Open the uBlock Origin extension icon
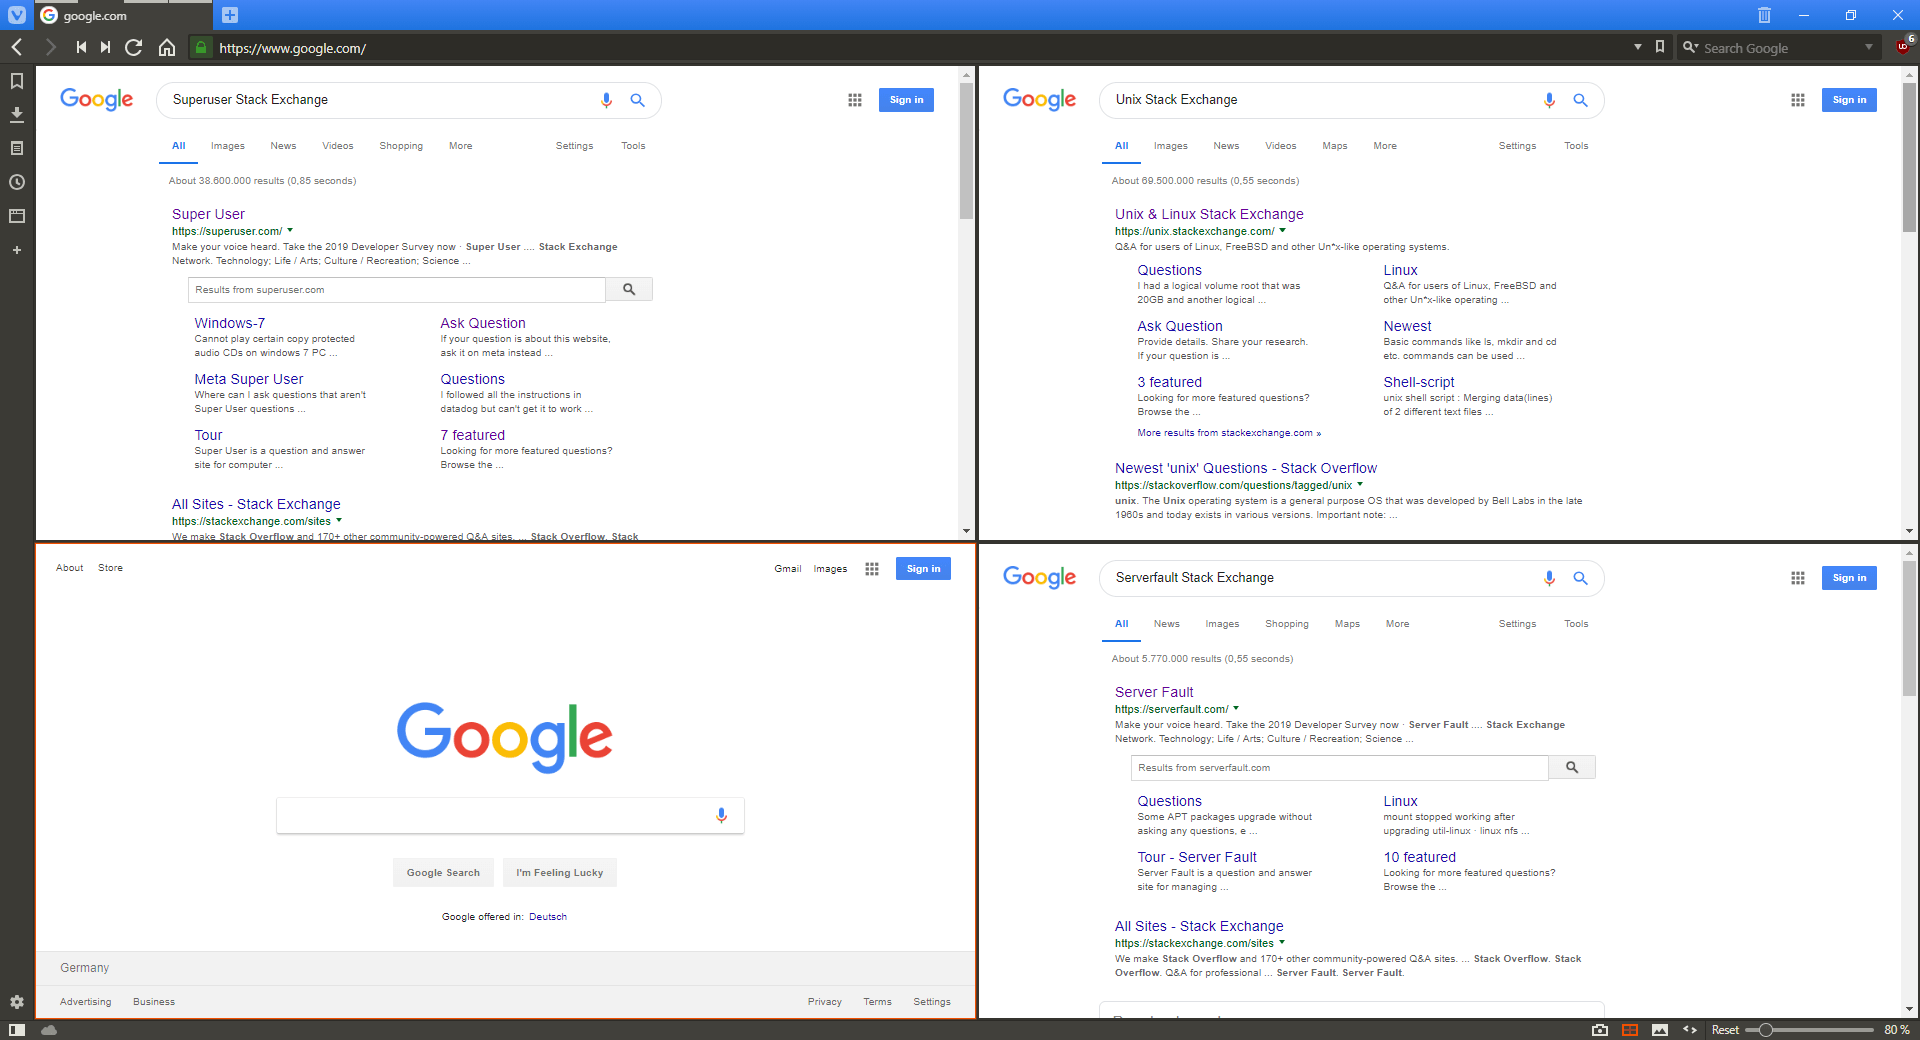This screenshot has width=1920, height=1040. click(x=1903, y=47)
